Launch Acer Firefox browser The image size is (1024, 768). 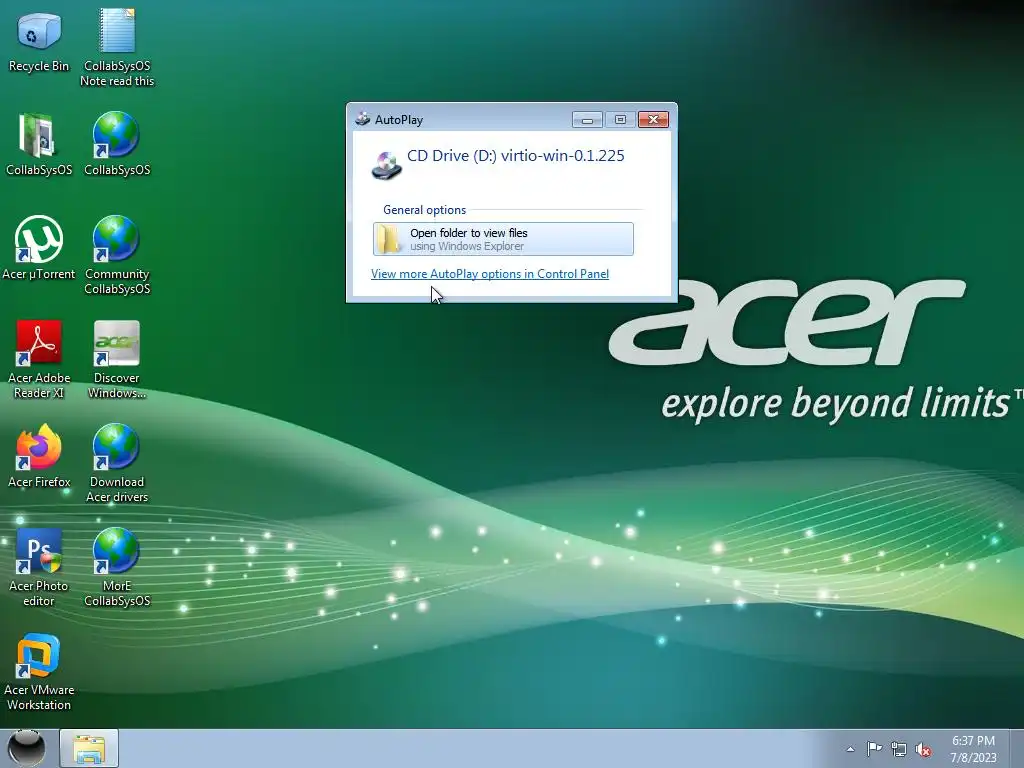pyautogui.click(x=39, y=456)
